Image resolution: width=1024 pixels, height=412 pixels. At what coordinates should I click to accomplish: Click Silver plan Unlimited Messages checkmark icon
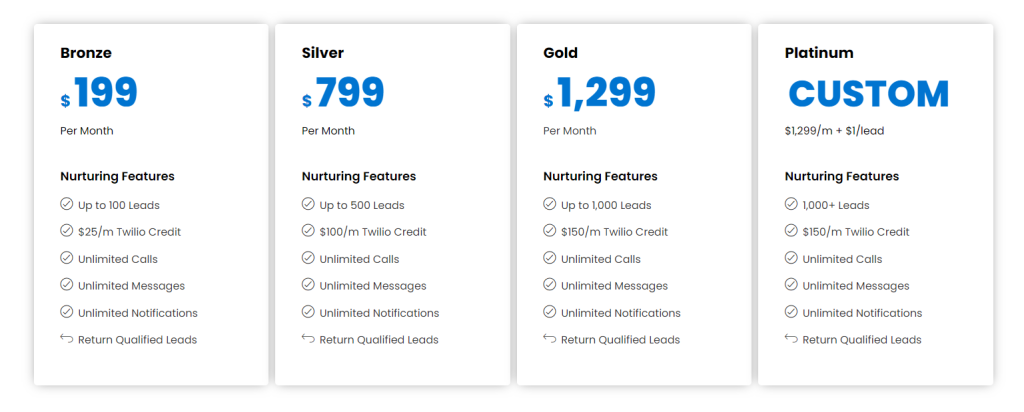pyautogui.click(x=308, y=285)
